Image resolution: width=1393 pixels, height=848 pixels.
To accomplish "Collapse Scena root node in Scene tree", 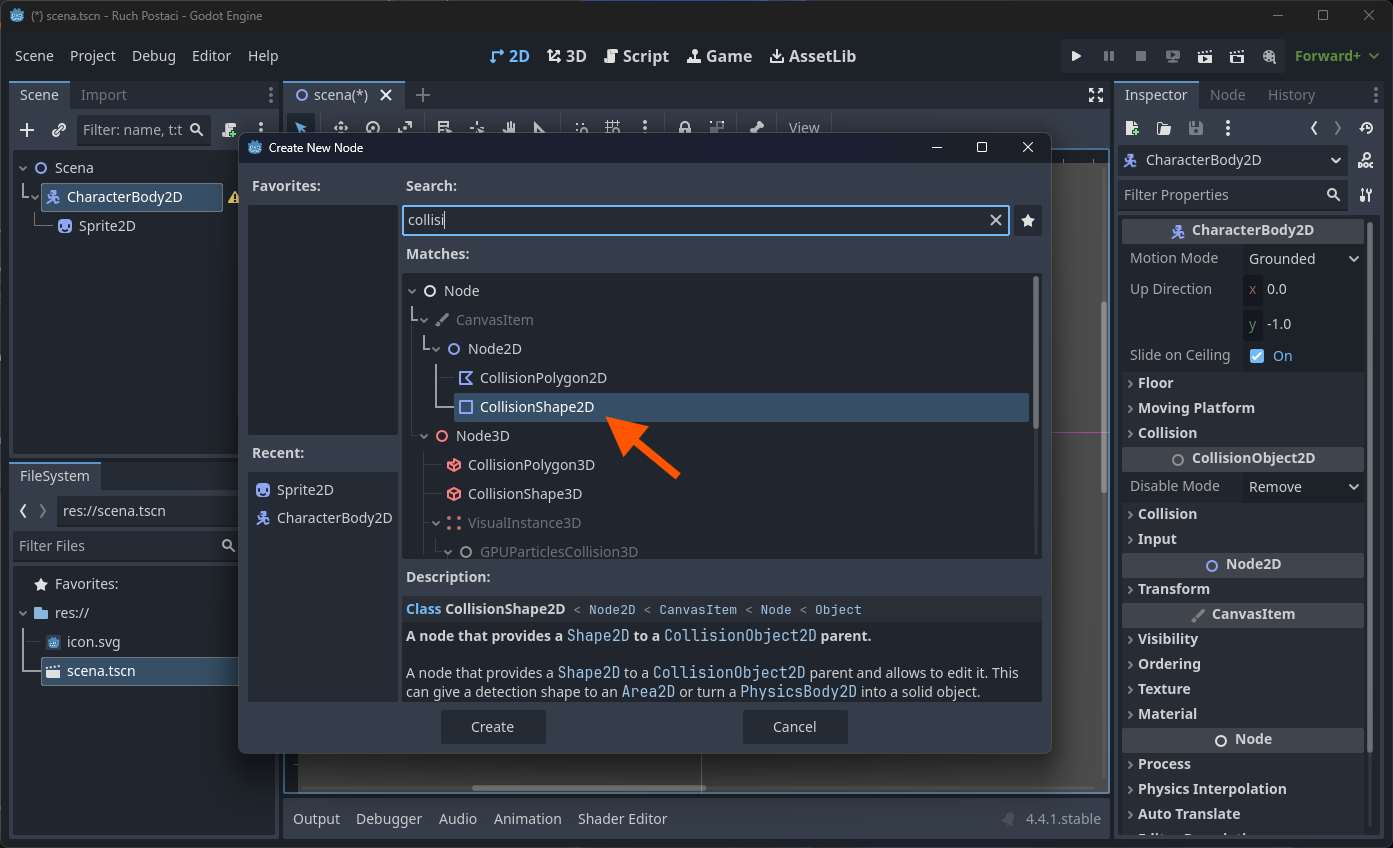I will pyautogui.click(x=24, y=168).
